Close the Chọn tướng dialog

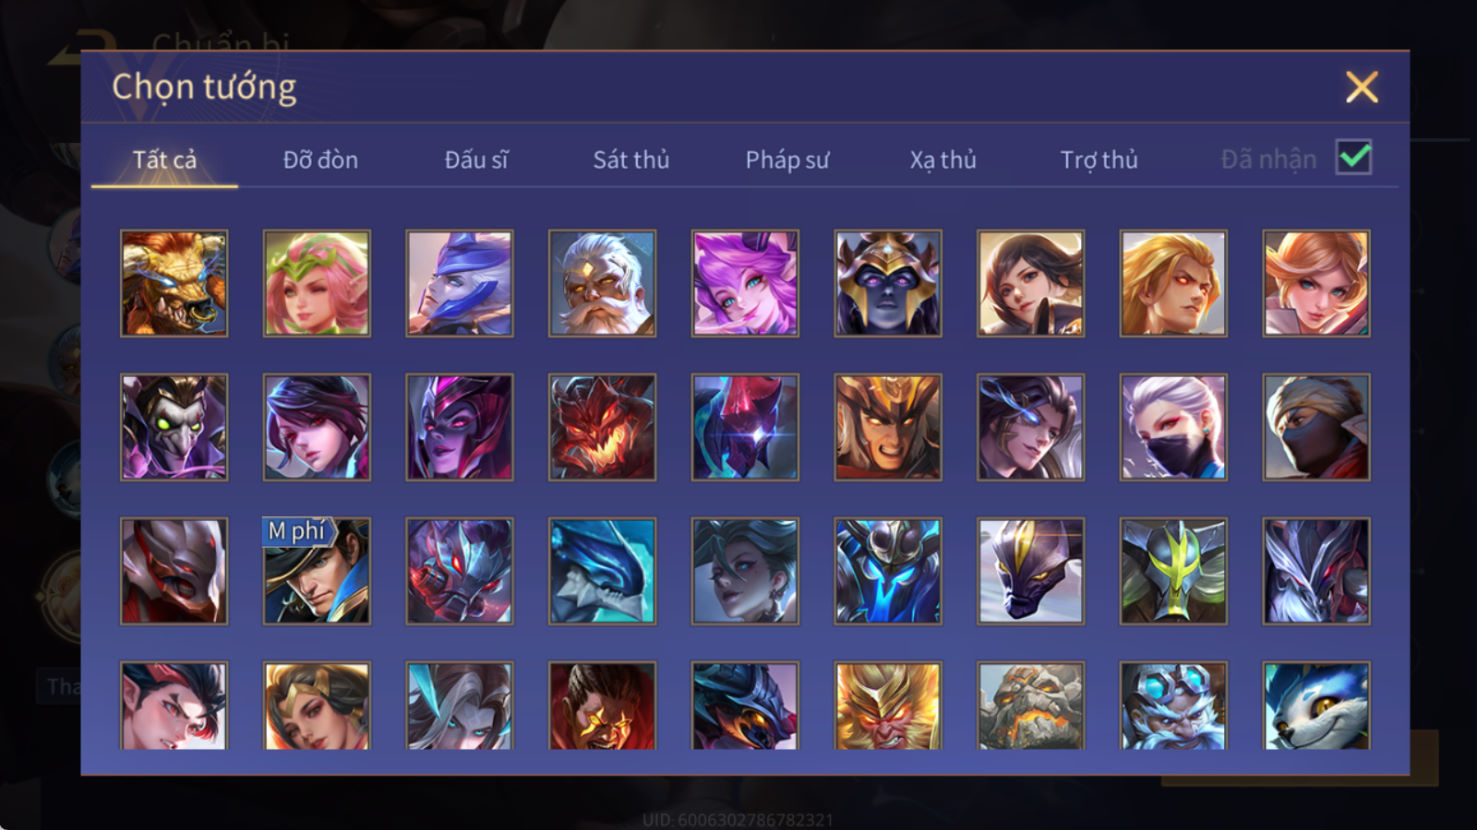click(1362, 87)
